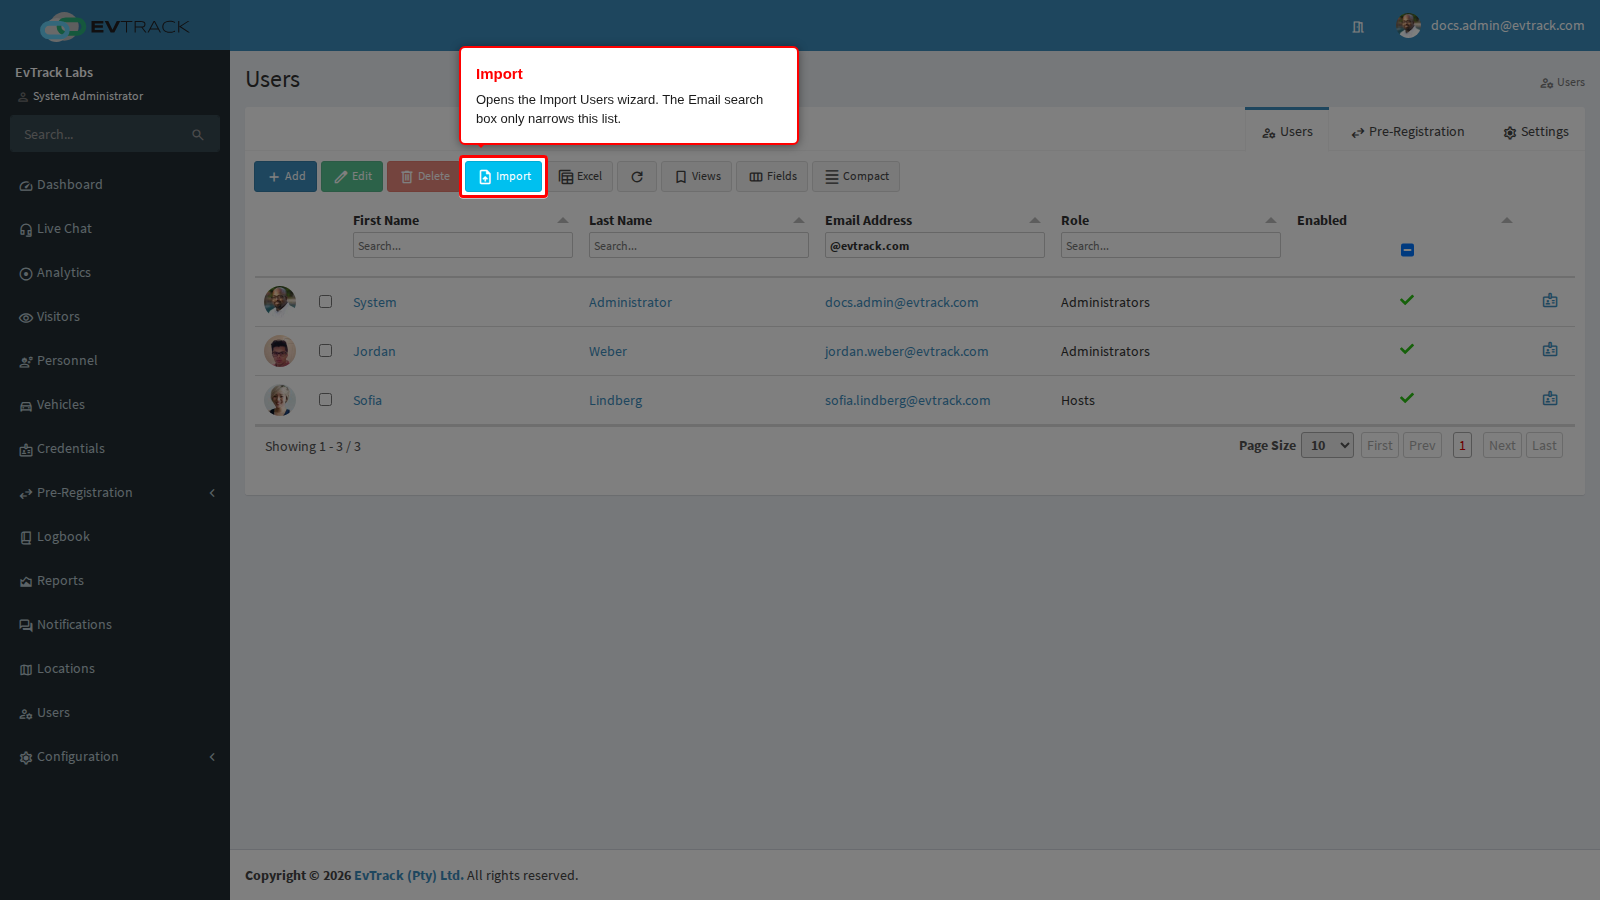This screenshot has height=900, width=1600.
Task: Export list with Excel button
Action: pos(580,177)
